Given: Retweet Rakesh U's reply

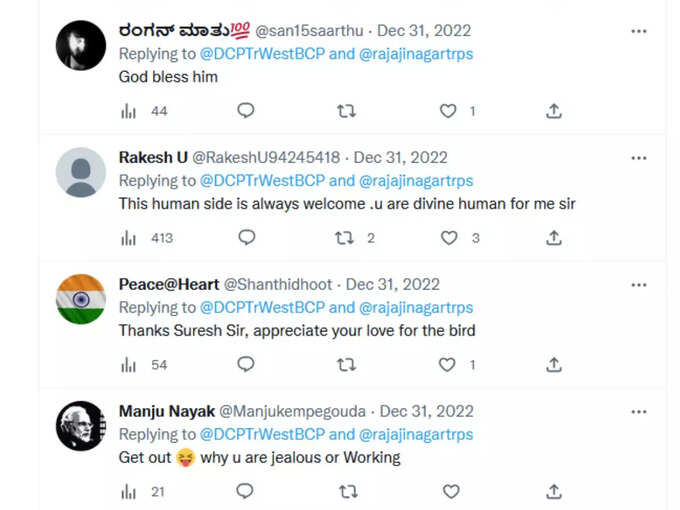Looking at the screenshot, I should click(344, 238).
